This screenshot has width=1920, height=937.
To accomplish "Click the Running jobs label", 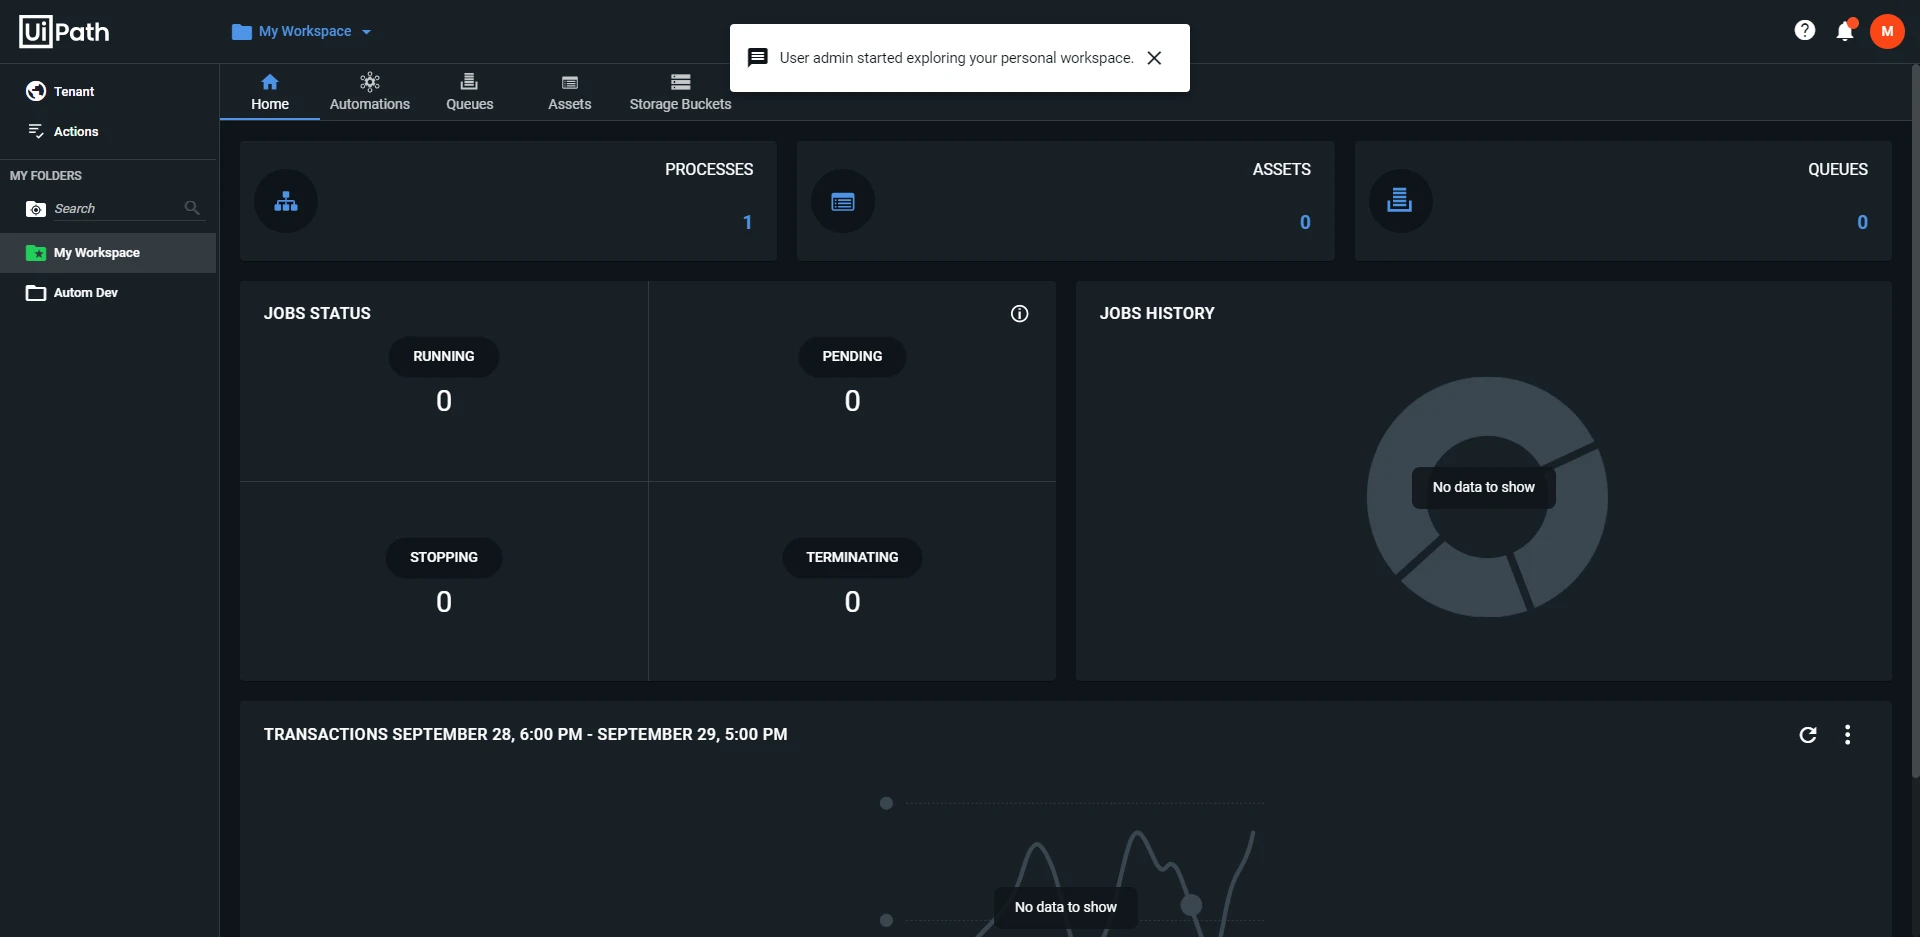I will 444,357.
